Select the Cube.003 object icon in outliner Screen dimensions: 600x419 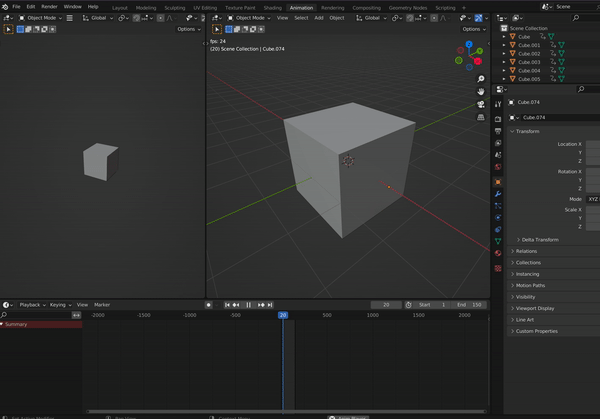[x=510, y=62]
